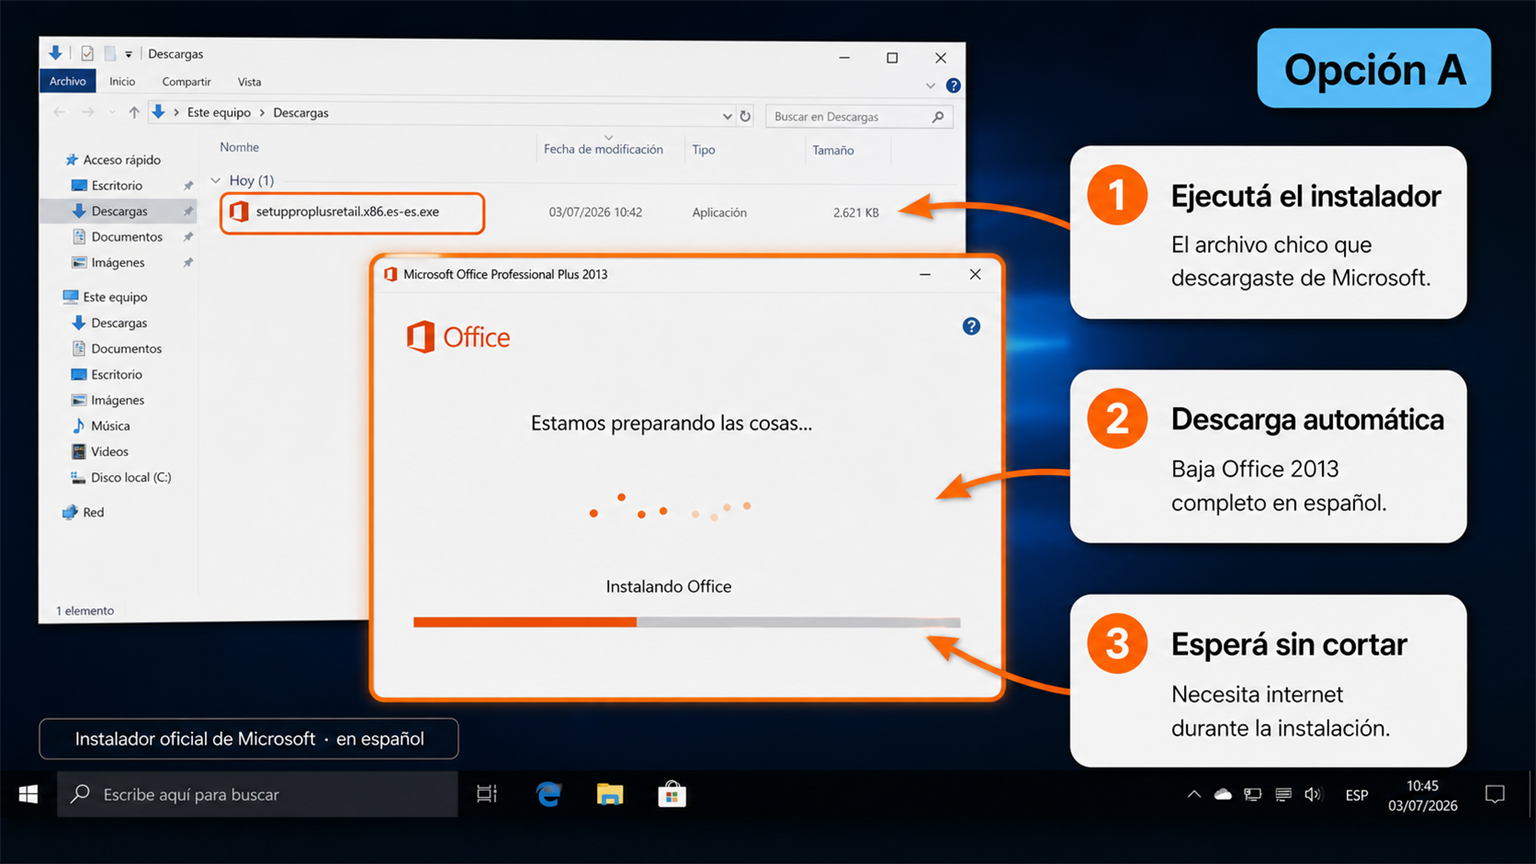Screen dimensions: 1536x864
Task: Open the quick access toolbar dropdown
Action: 129,55
